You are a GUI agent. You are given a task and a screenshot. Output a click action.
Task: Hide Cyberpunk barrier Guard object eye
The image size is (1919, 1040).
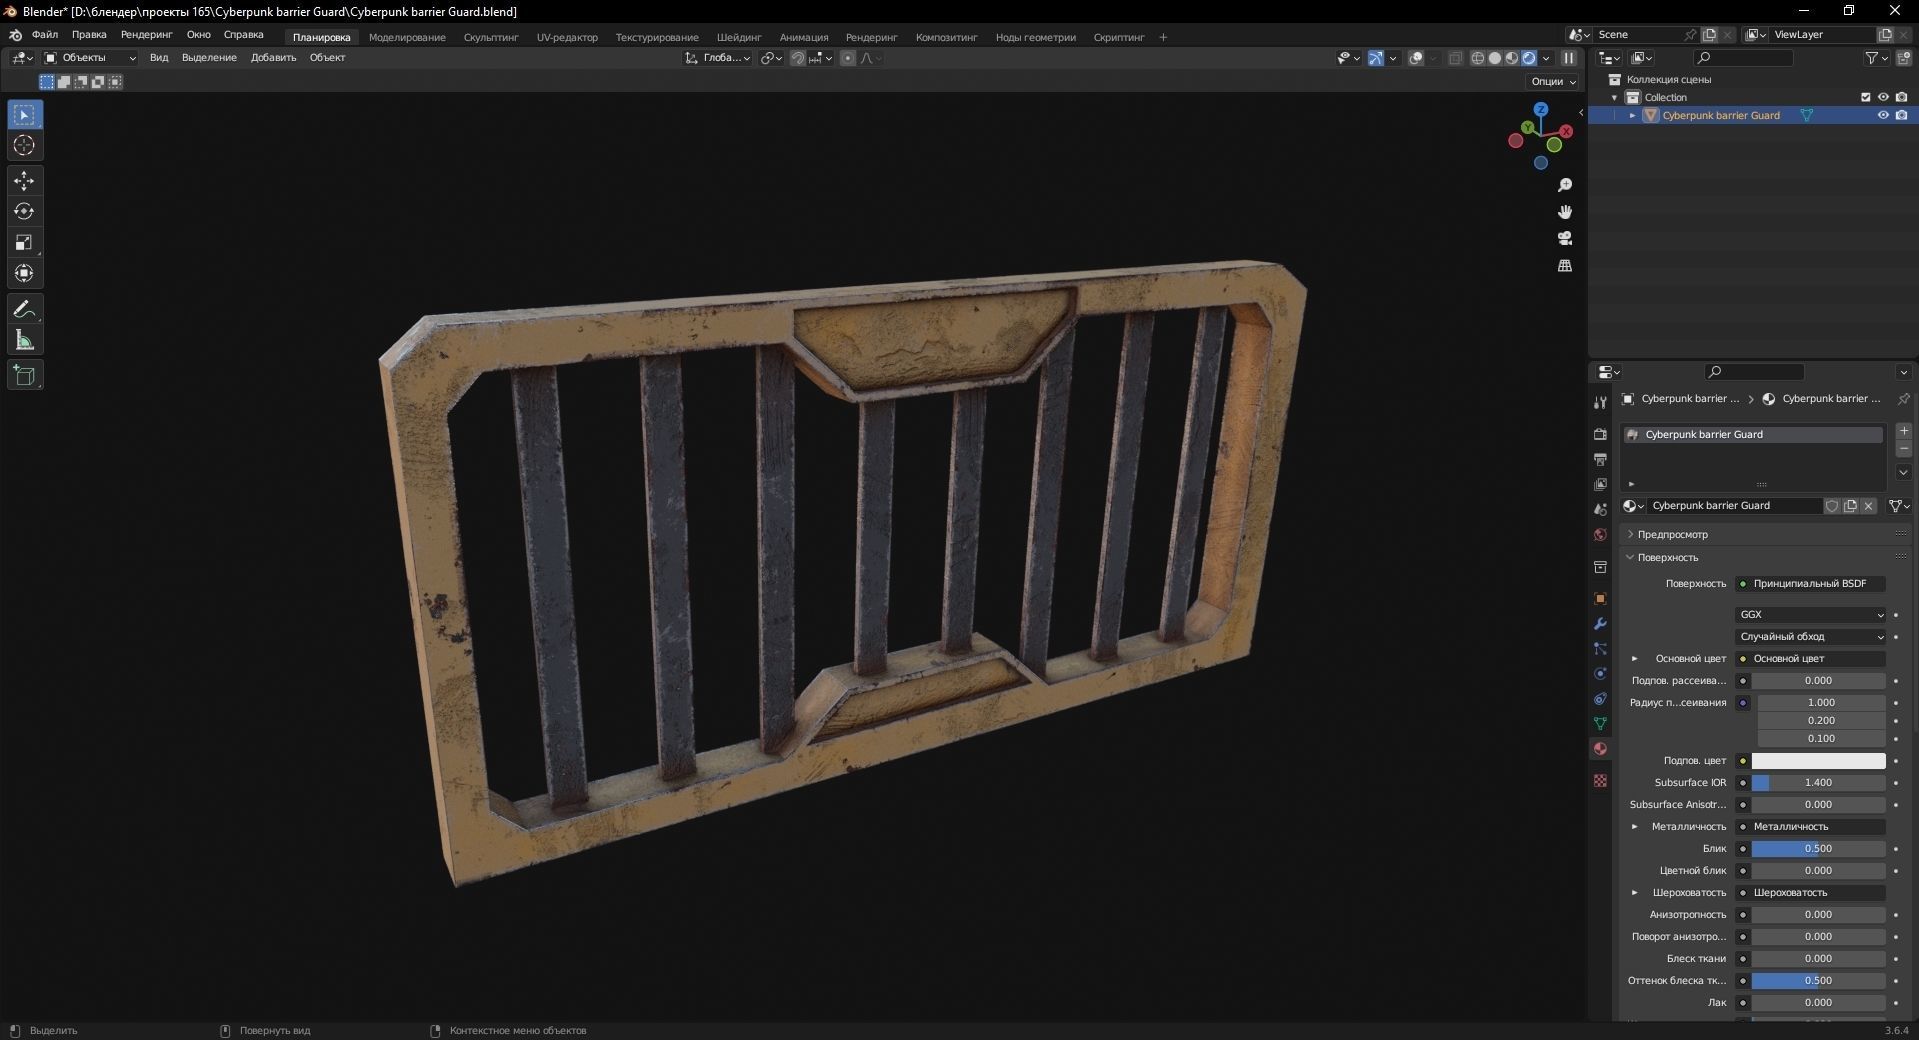tap(1883, 115)
